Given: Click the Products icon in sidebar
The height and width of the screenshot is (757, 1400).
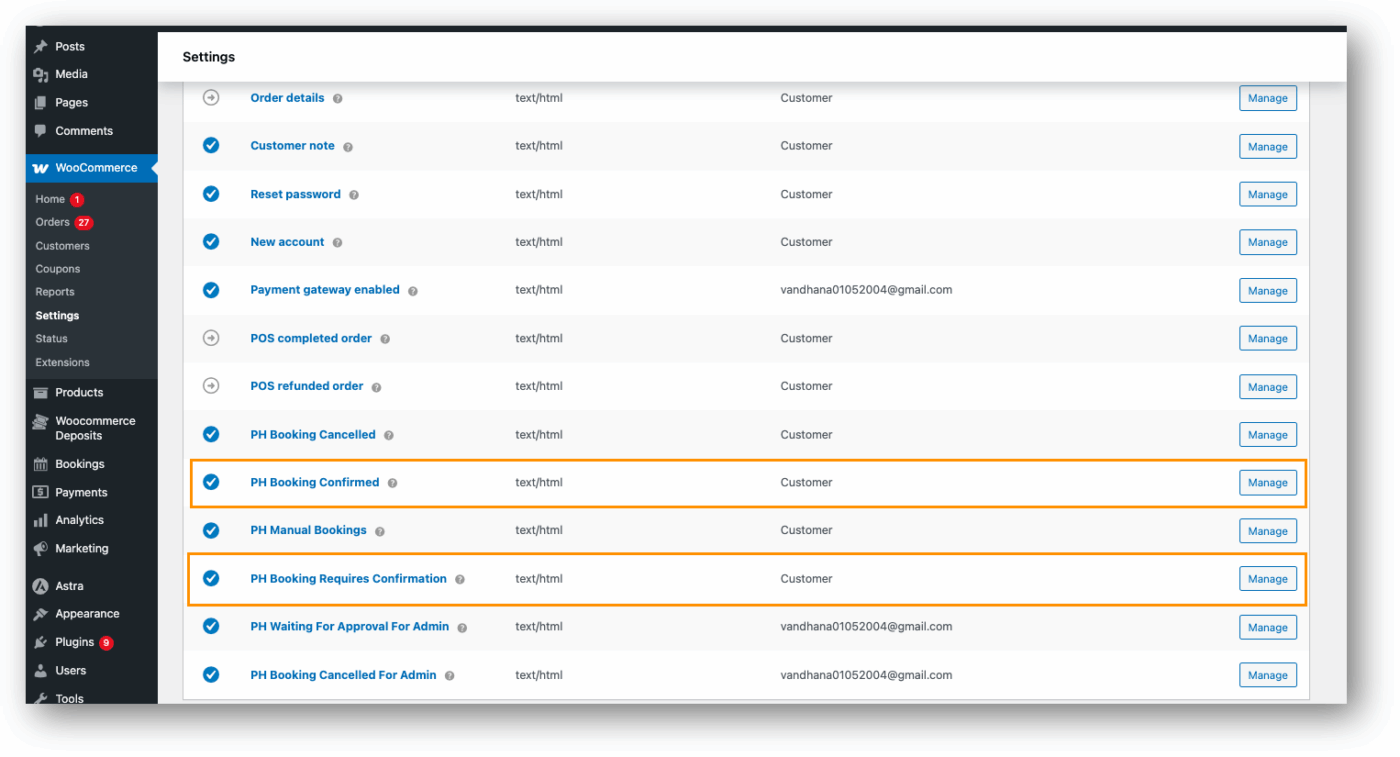Looking at the screenshot, I should [x=41, y=393].
